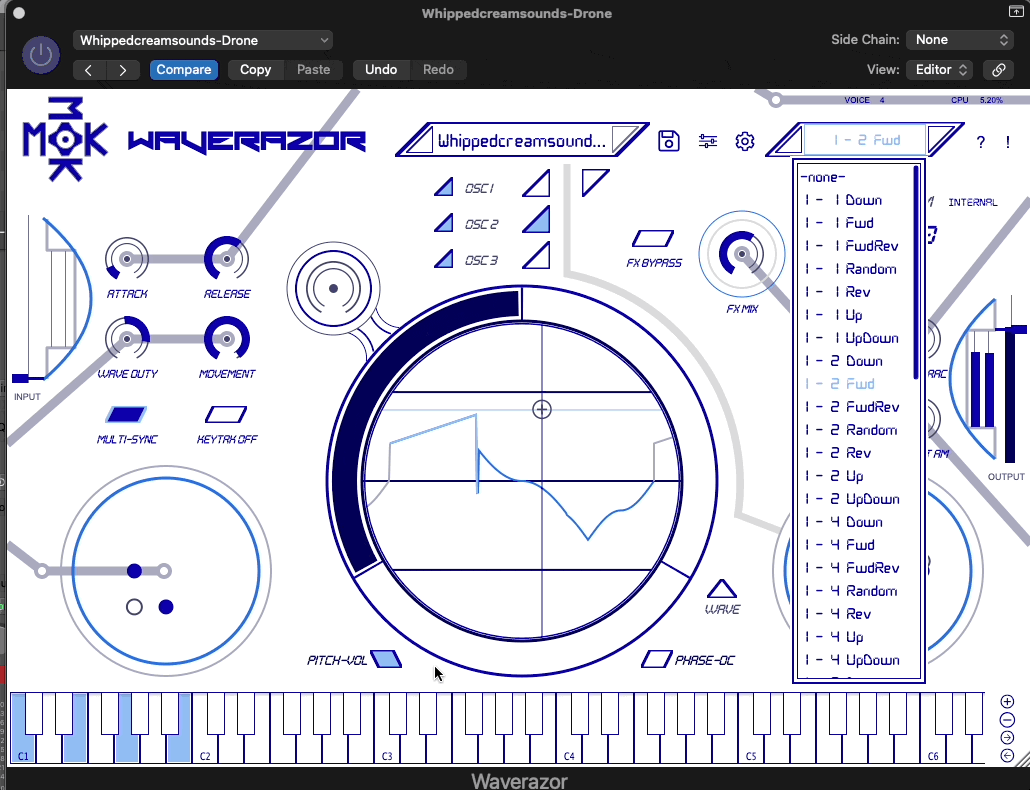Go to previous preset arrow in header

89,70
